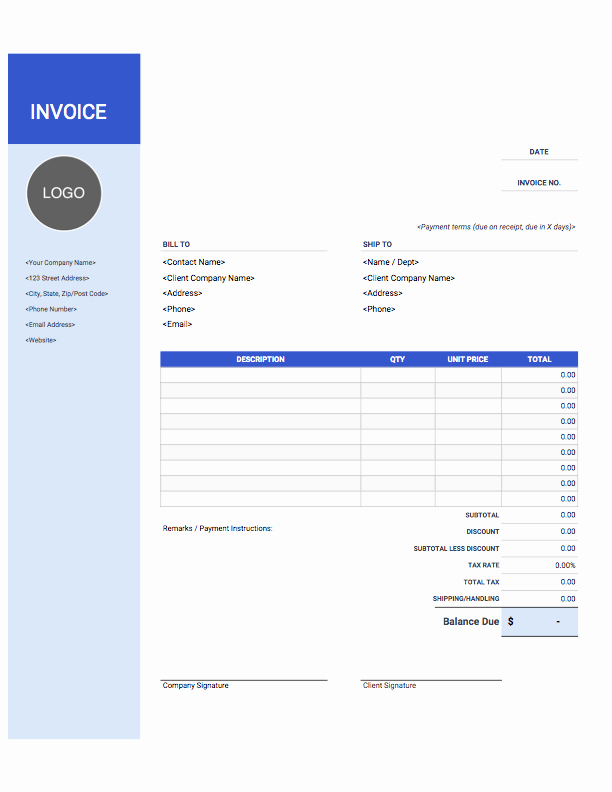This screenshot has width=612, height=792.
Task: Select the payment terms placeholder text
Action: pos(496,227)
